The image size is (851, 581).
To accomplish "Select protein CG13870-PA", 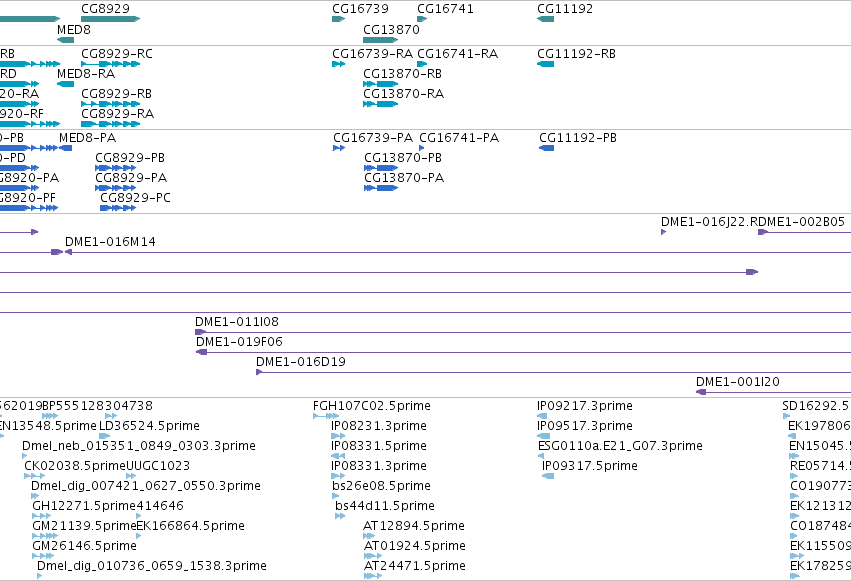I will 381,188.
